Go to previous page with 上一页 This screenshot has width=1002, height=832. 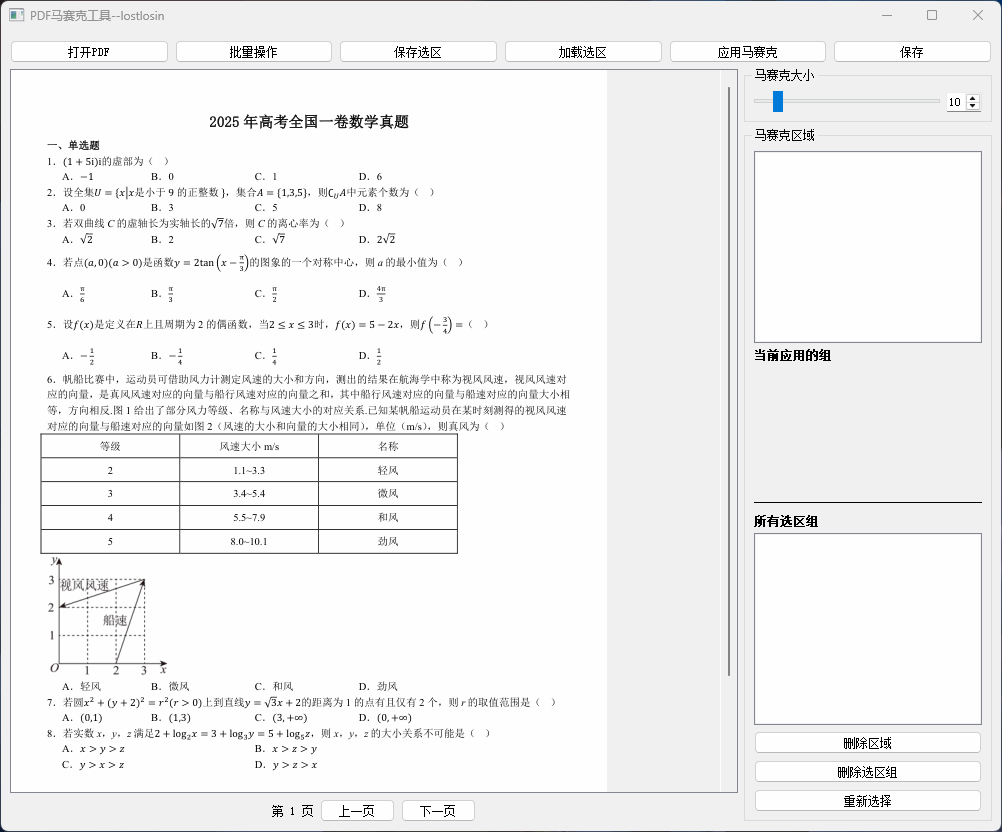click(356, 810)
